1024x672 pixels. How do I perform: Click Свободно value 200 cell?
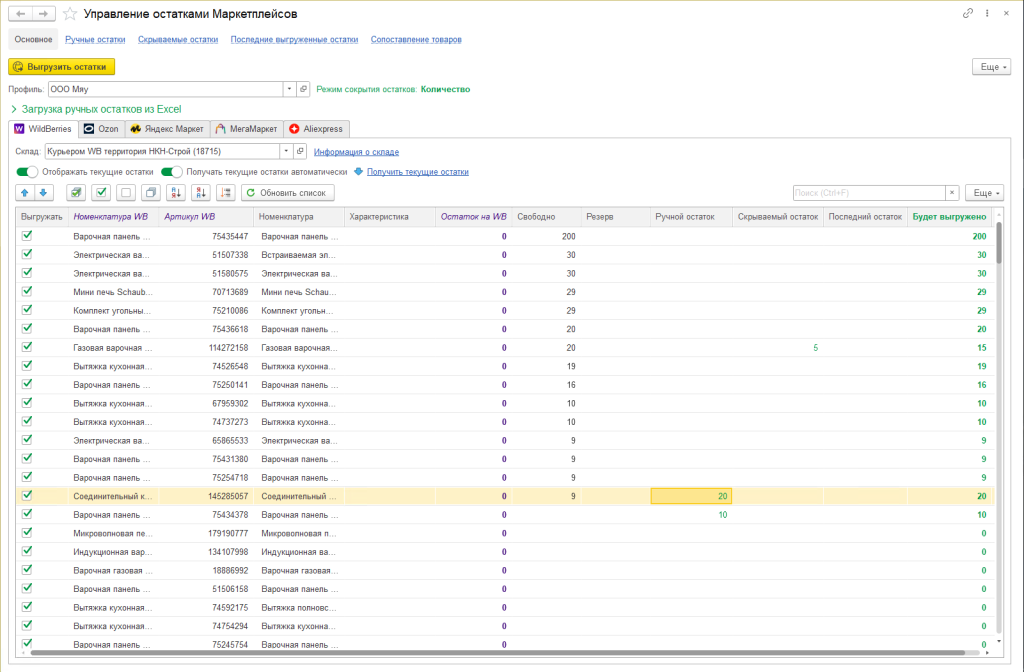click(547, 236)
